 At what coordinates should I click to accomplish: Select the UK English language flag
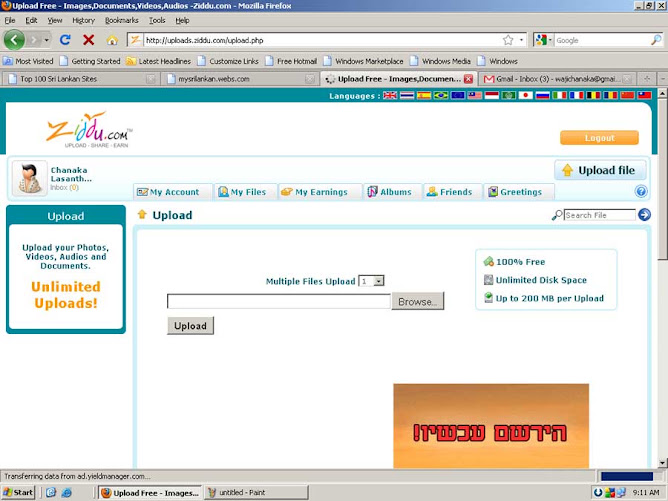click(x=390, y=95)
